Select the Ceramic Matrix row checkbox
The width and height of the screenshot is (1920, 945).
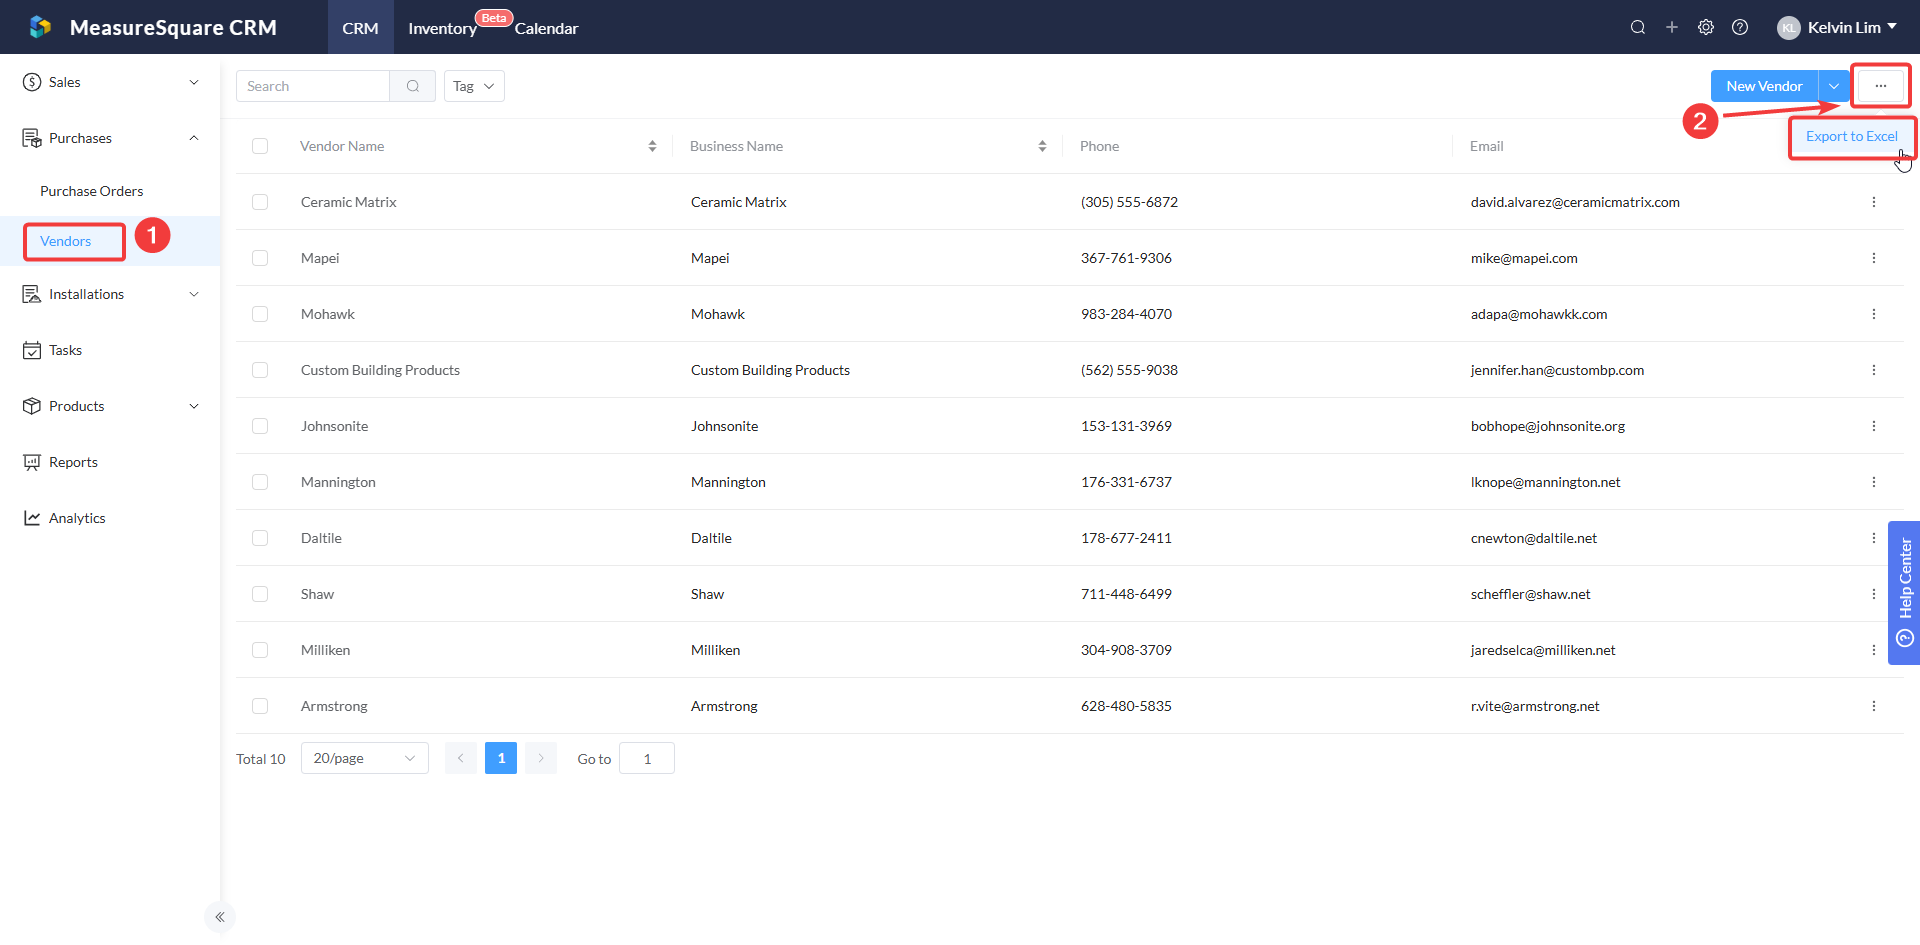pos(260,202)
